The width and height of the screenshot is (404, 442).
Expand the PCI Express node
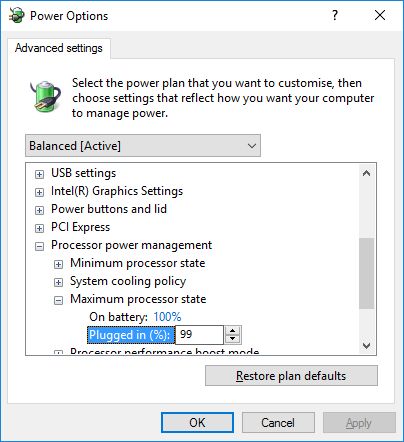(x=39, y=228)
